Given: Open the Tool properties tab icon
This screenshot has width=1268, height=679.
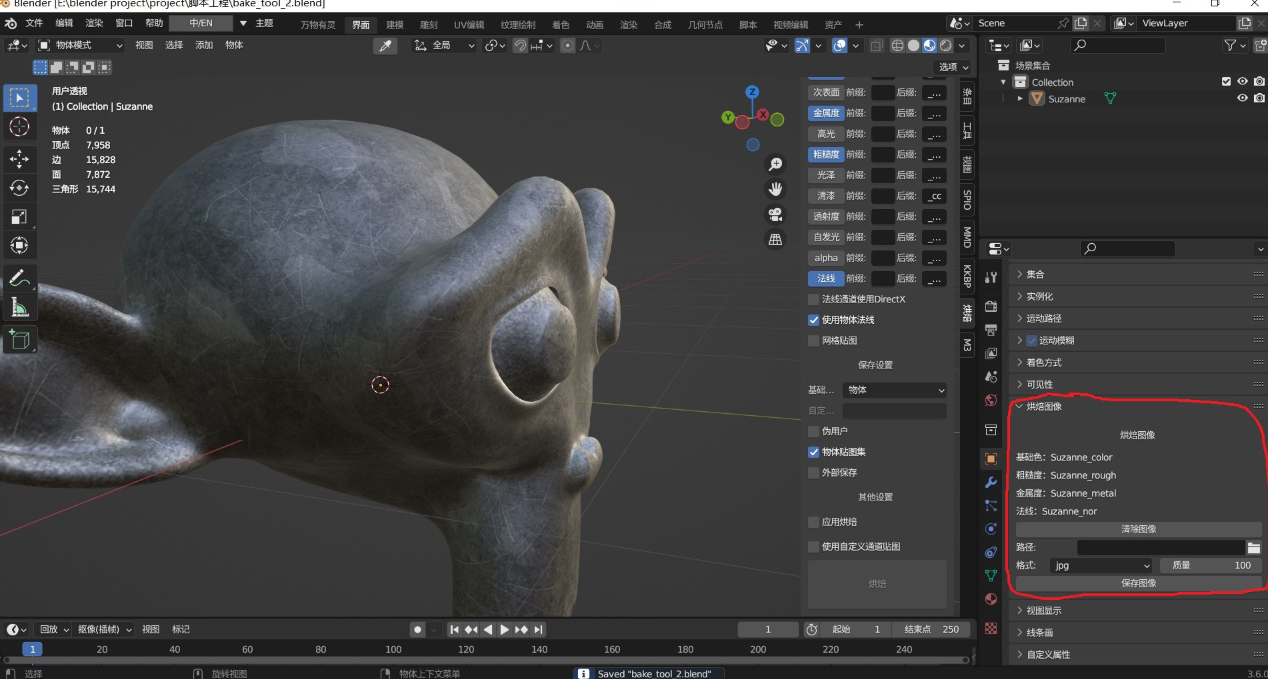Looking at the screenshot, I should pos(991,277).
